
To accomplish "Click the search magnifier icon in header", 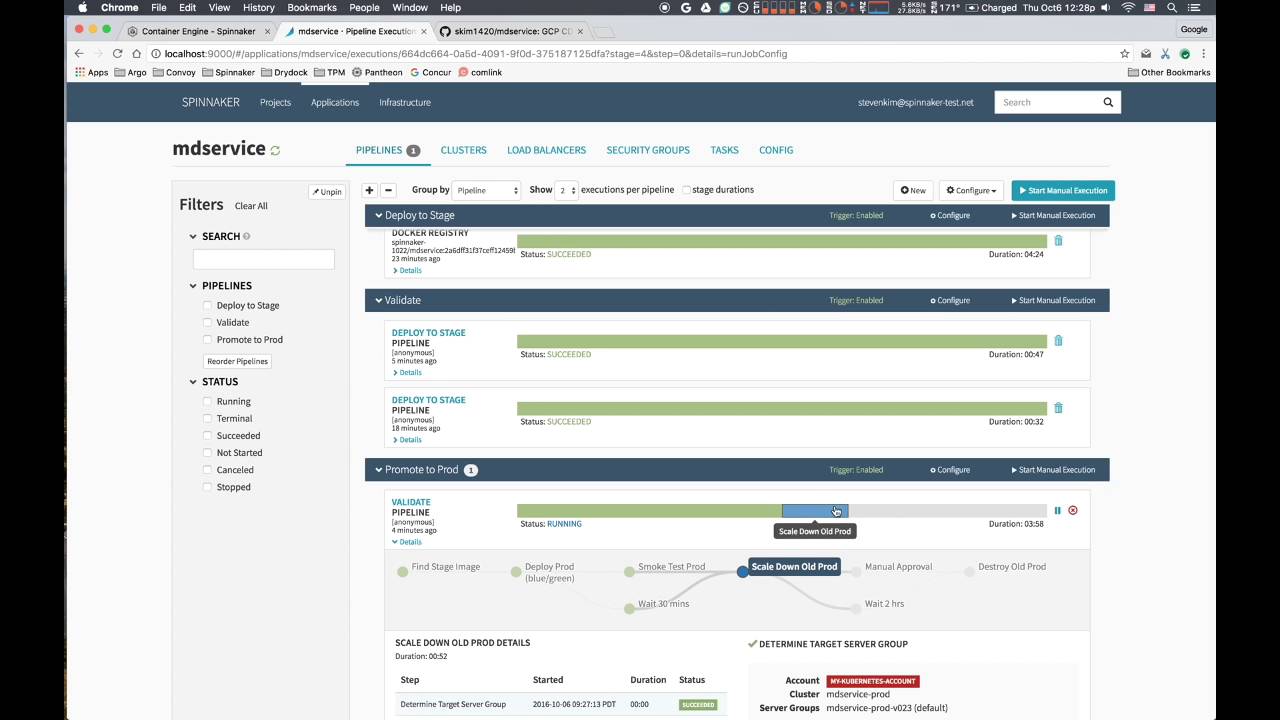I will [x=1108, y=102].
